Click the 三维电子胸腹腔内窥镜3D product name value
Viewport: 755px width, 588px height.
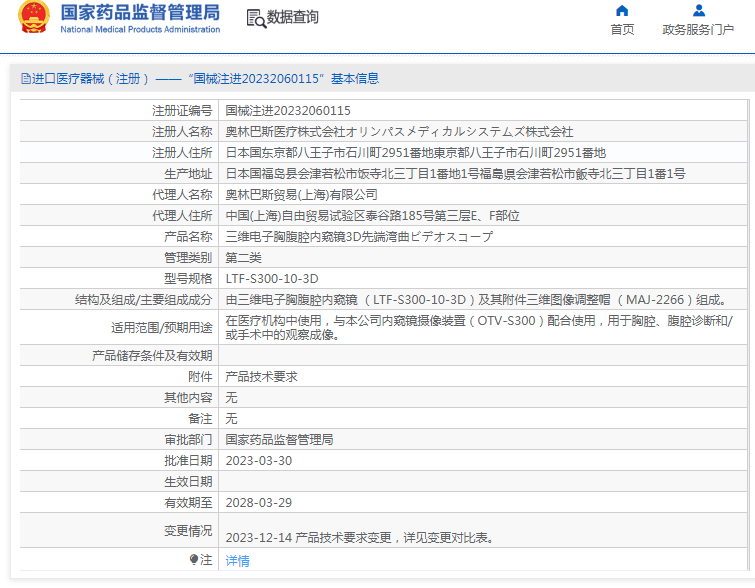pyautogui.click(x=359, y=236)
